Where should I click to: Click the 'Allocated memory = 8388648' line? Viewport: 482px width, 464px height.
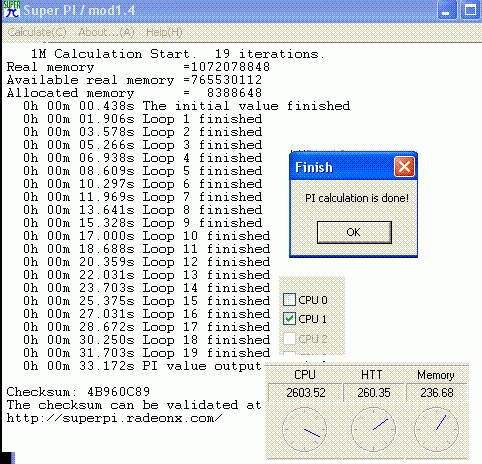tap(134, 93)
